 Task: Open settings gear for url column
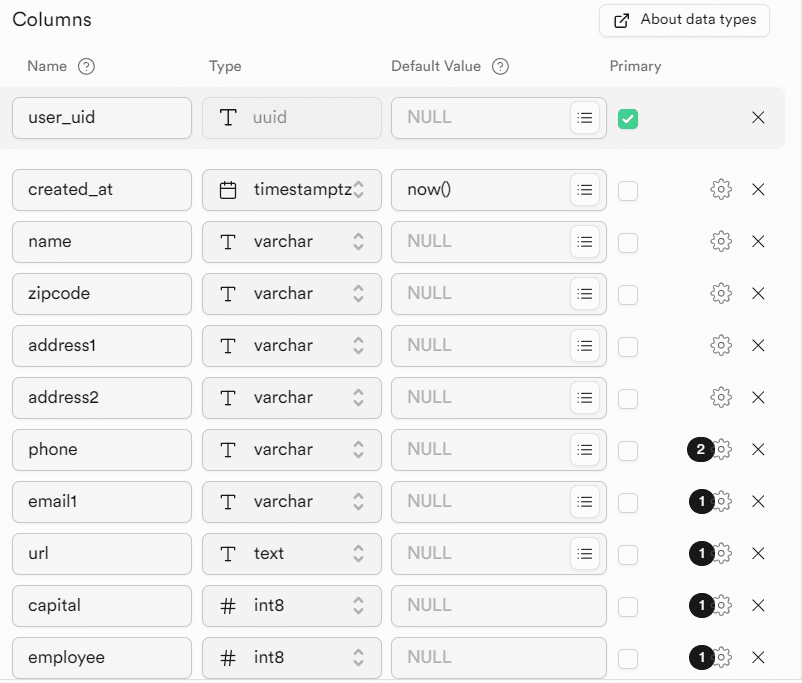point(722,554)
